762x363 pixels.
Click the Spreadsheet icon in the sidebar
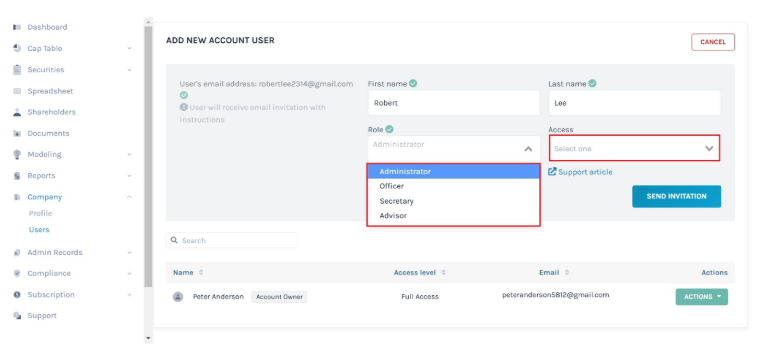coord(17,91)
